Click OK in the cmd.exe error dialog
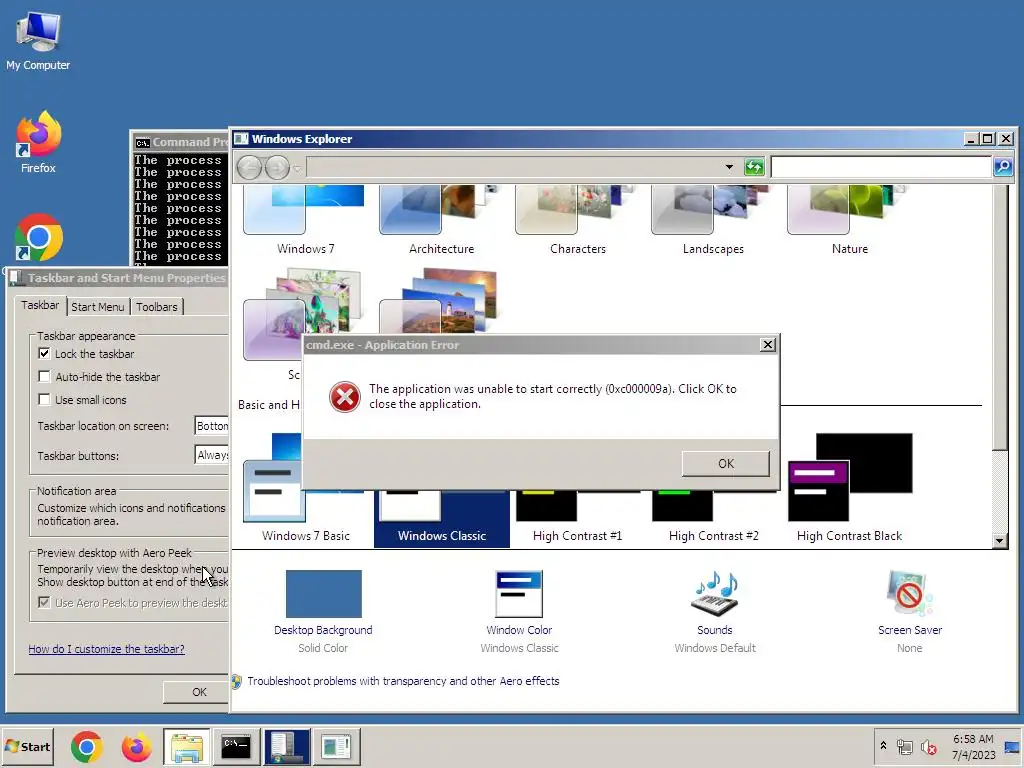This screenshot has height=768, width=1024. pos(726,464)
